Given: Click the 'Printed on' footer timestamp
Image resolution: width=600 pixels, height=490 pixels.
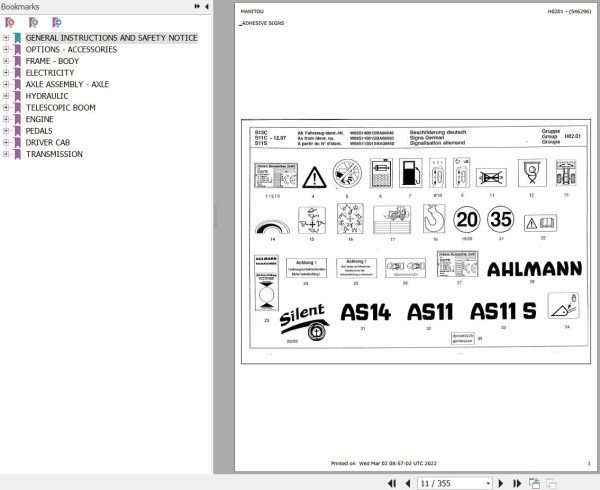Looking at the screenshot, I should 384,463.
